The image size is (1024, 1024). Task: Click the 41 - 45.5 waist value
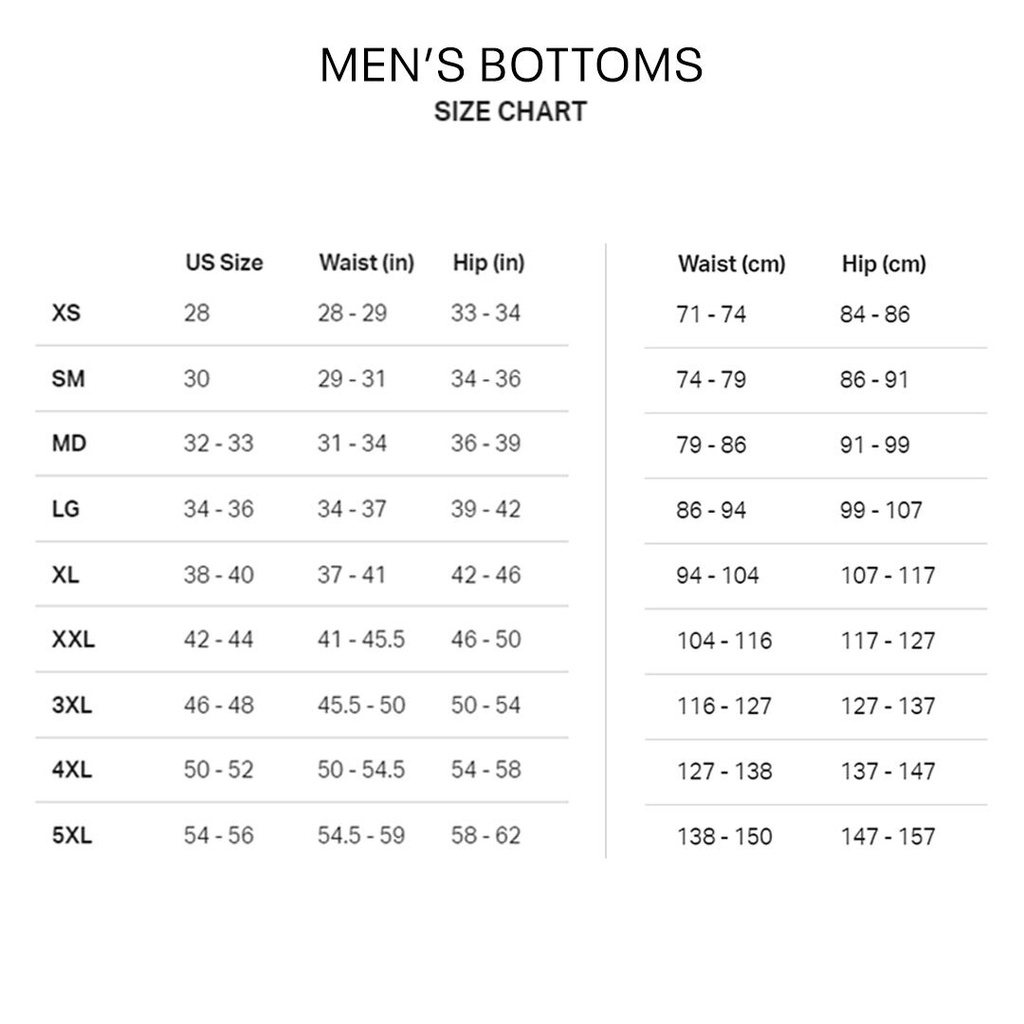click(361, 639)
